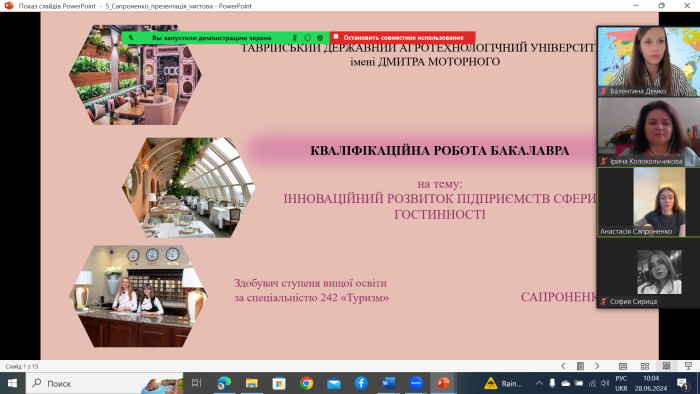
Task: Click the "Вы запустили демонстрацию экрана" notice
Action: pyautogui.click(x=212, y=38)
